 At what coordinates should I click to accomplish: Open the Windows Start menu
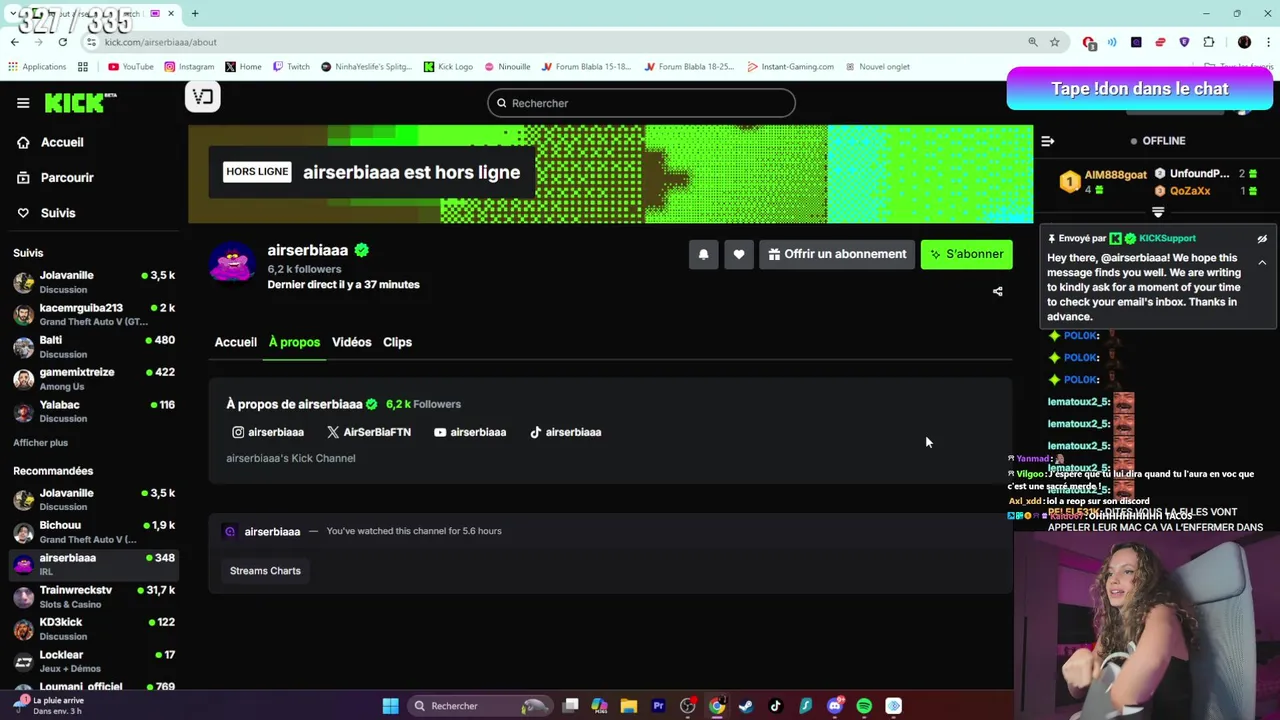tap(391, 706)
